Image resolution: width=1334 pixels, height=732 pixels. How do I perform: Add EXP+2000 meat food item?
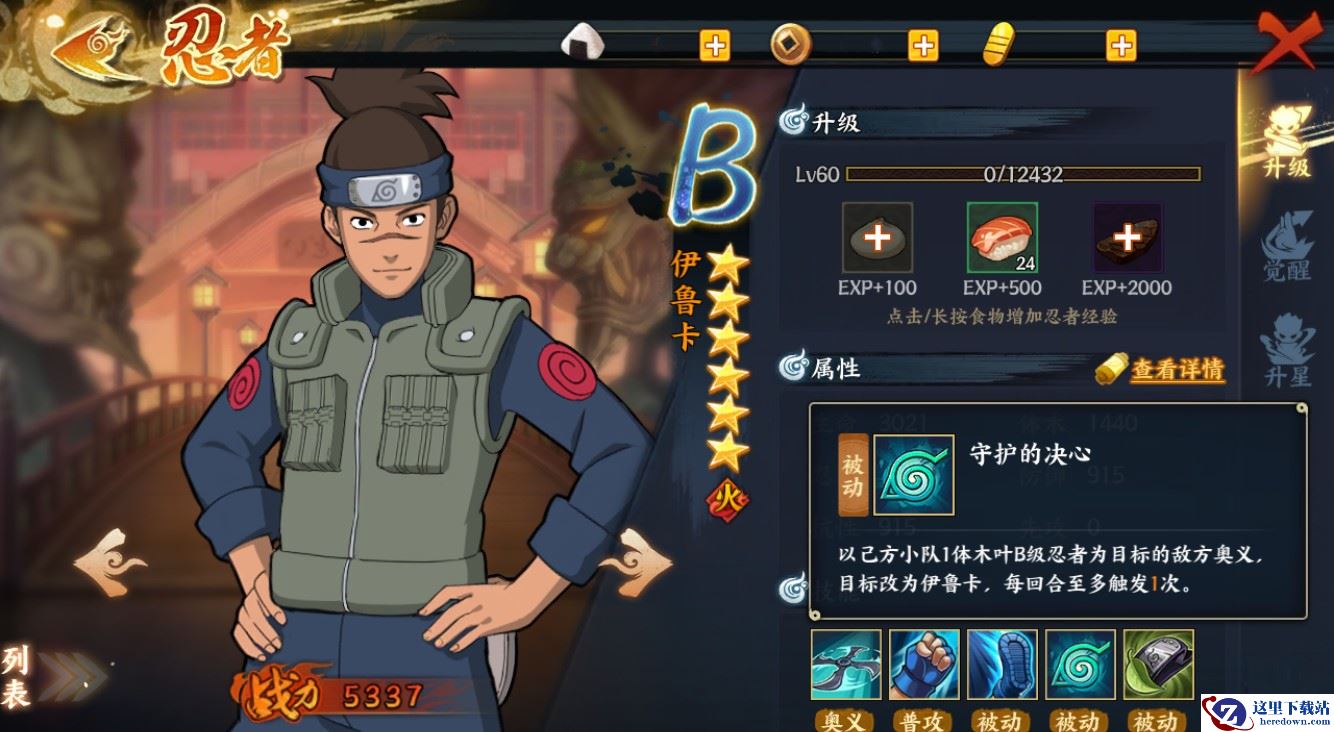click(1127, 238)
